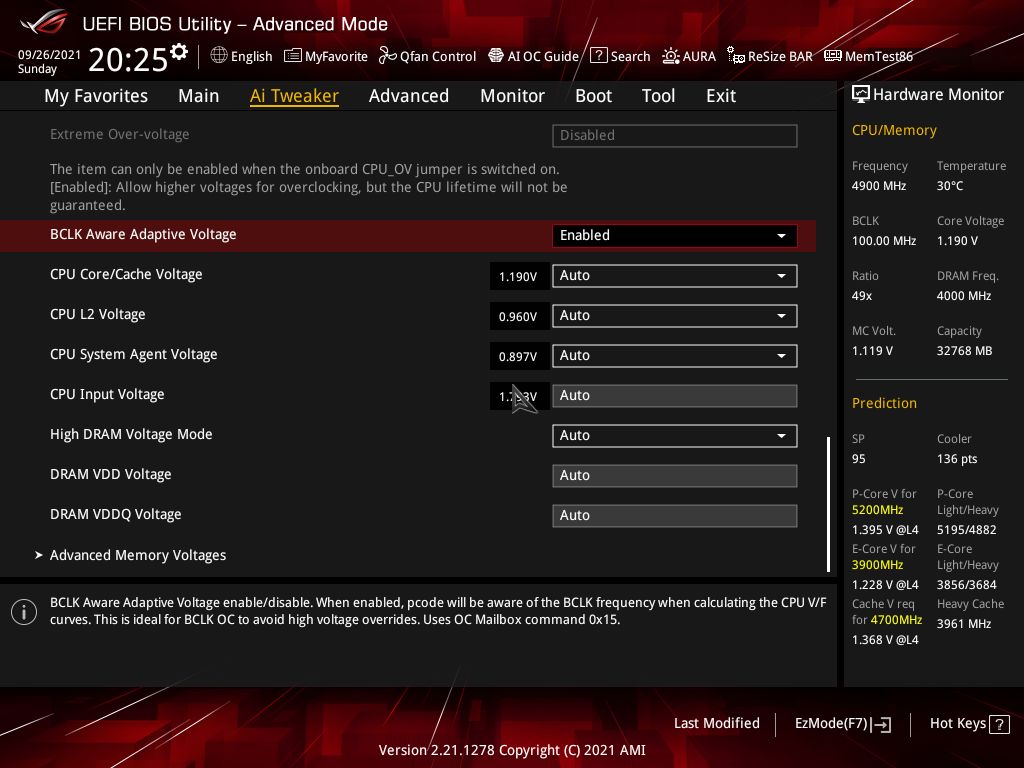Click the DRAM VDD Voltage field
This screenshot has width=1024, height=768.
(x=675, y=475)
